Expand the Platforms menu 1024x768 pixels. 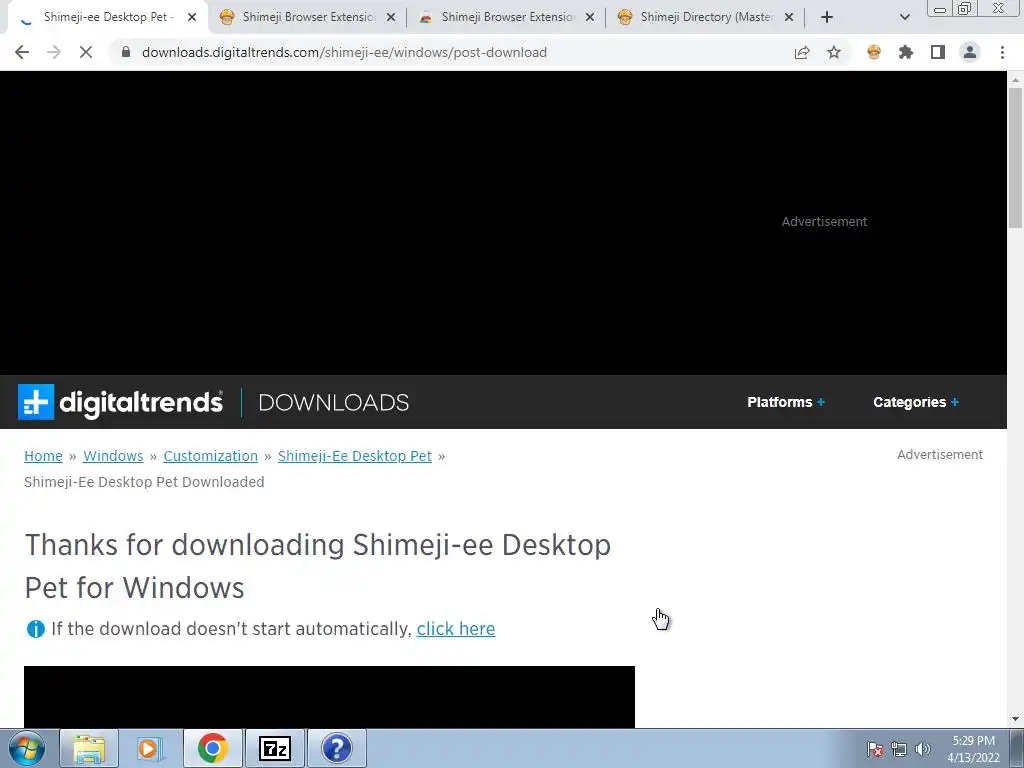coord(786,402)
